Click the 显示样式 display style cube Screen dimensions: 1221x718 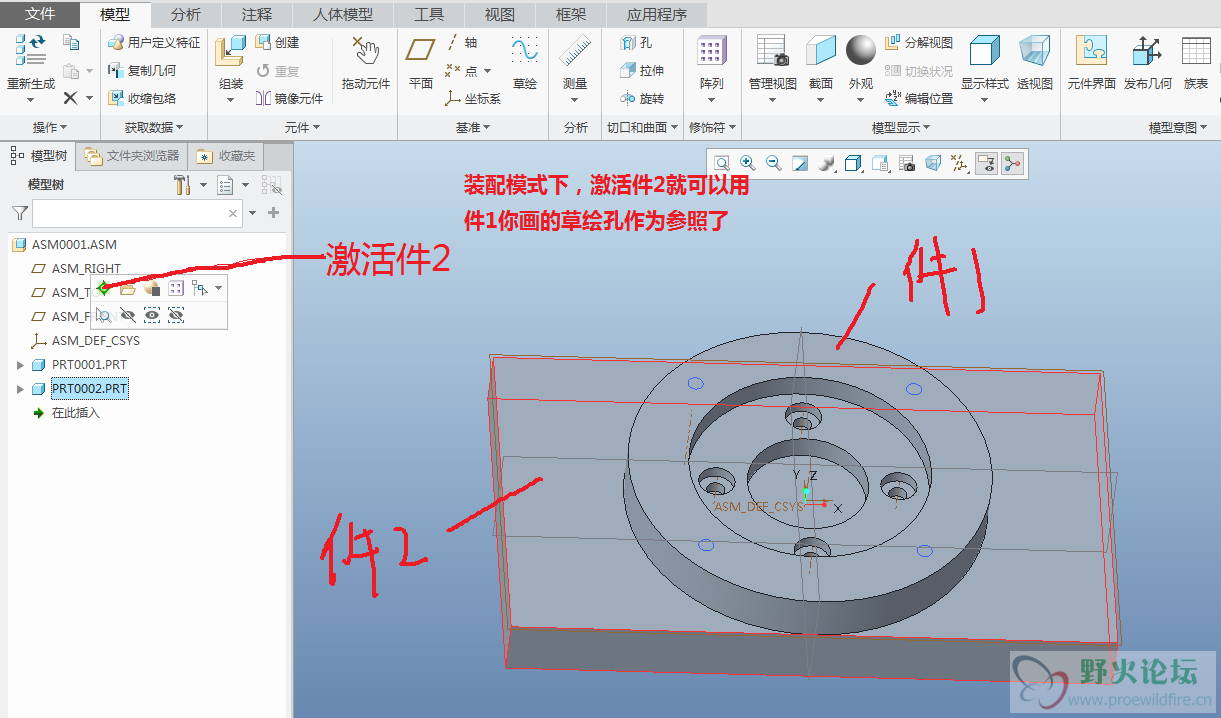[x=985, y=51]
